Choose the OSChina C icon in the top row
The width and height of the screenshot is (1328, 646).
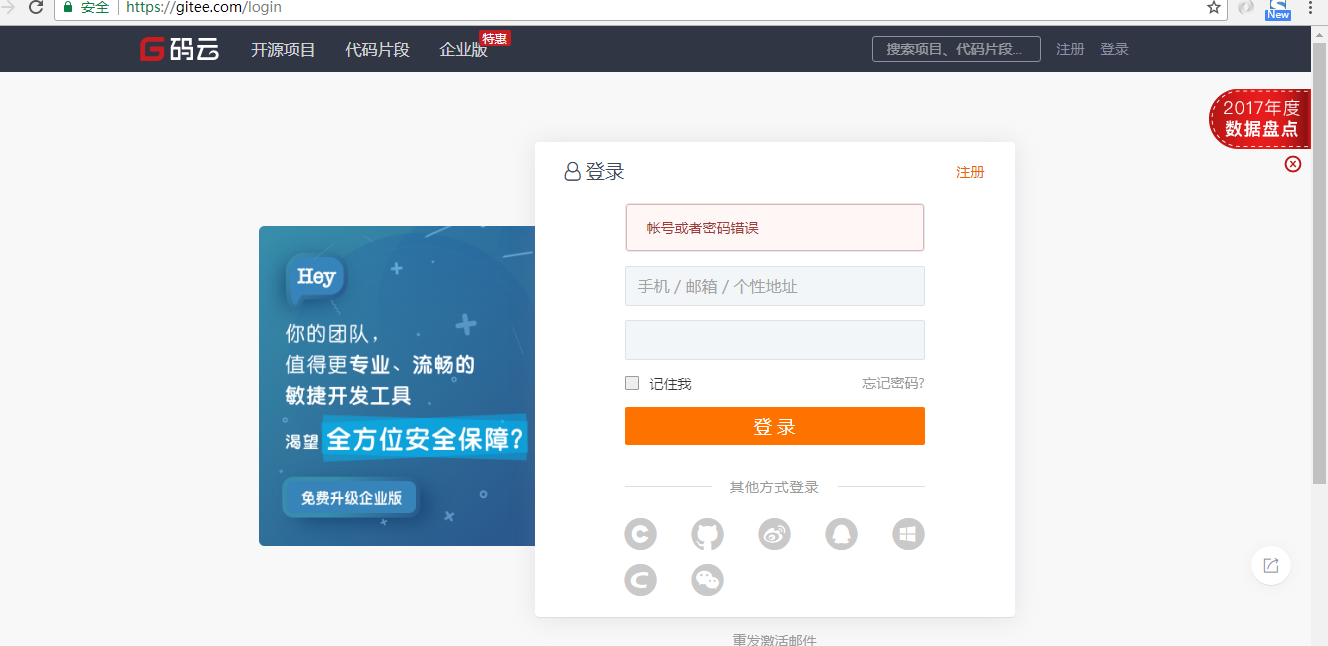tap(640, 534)
